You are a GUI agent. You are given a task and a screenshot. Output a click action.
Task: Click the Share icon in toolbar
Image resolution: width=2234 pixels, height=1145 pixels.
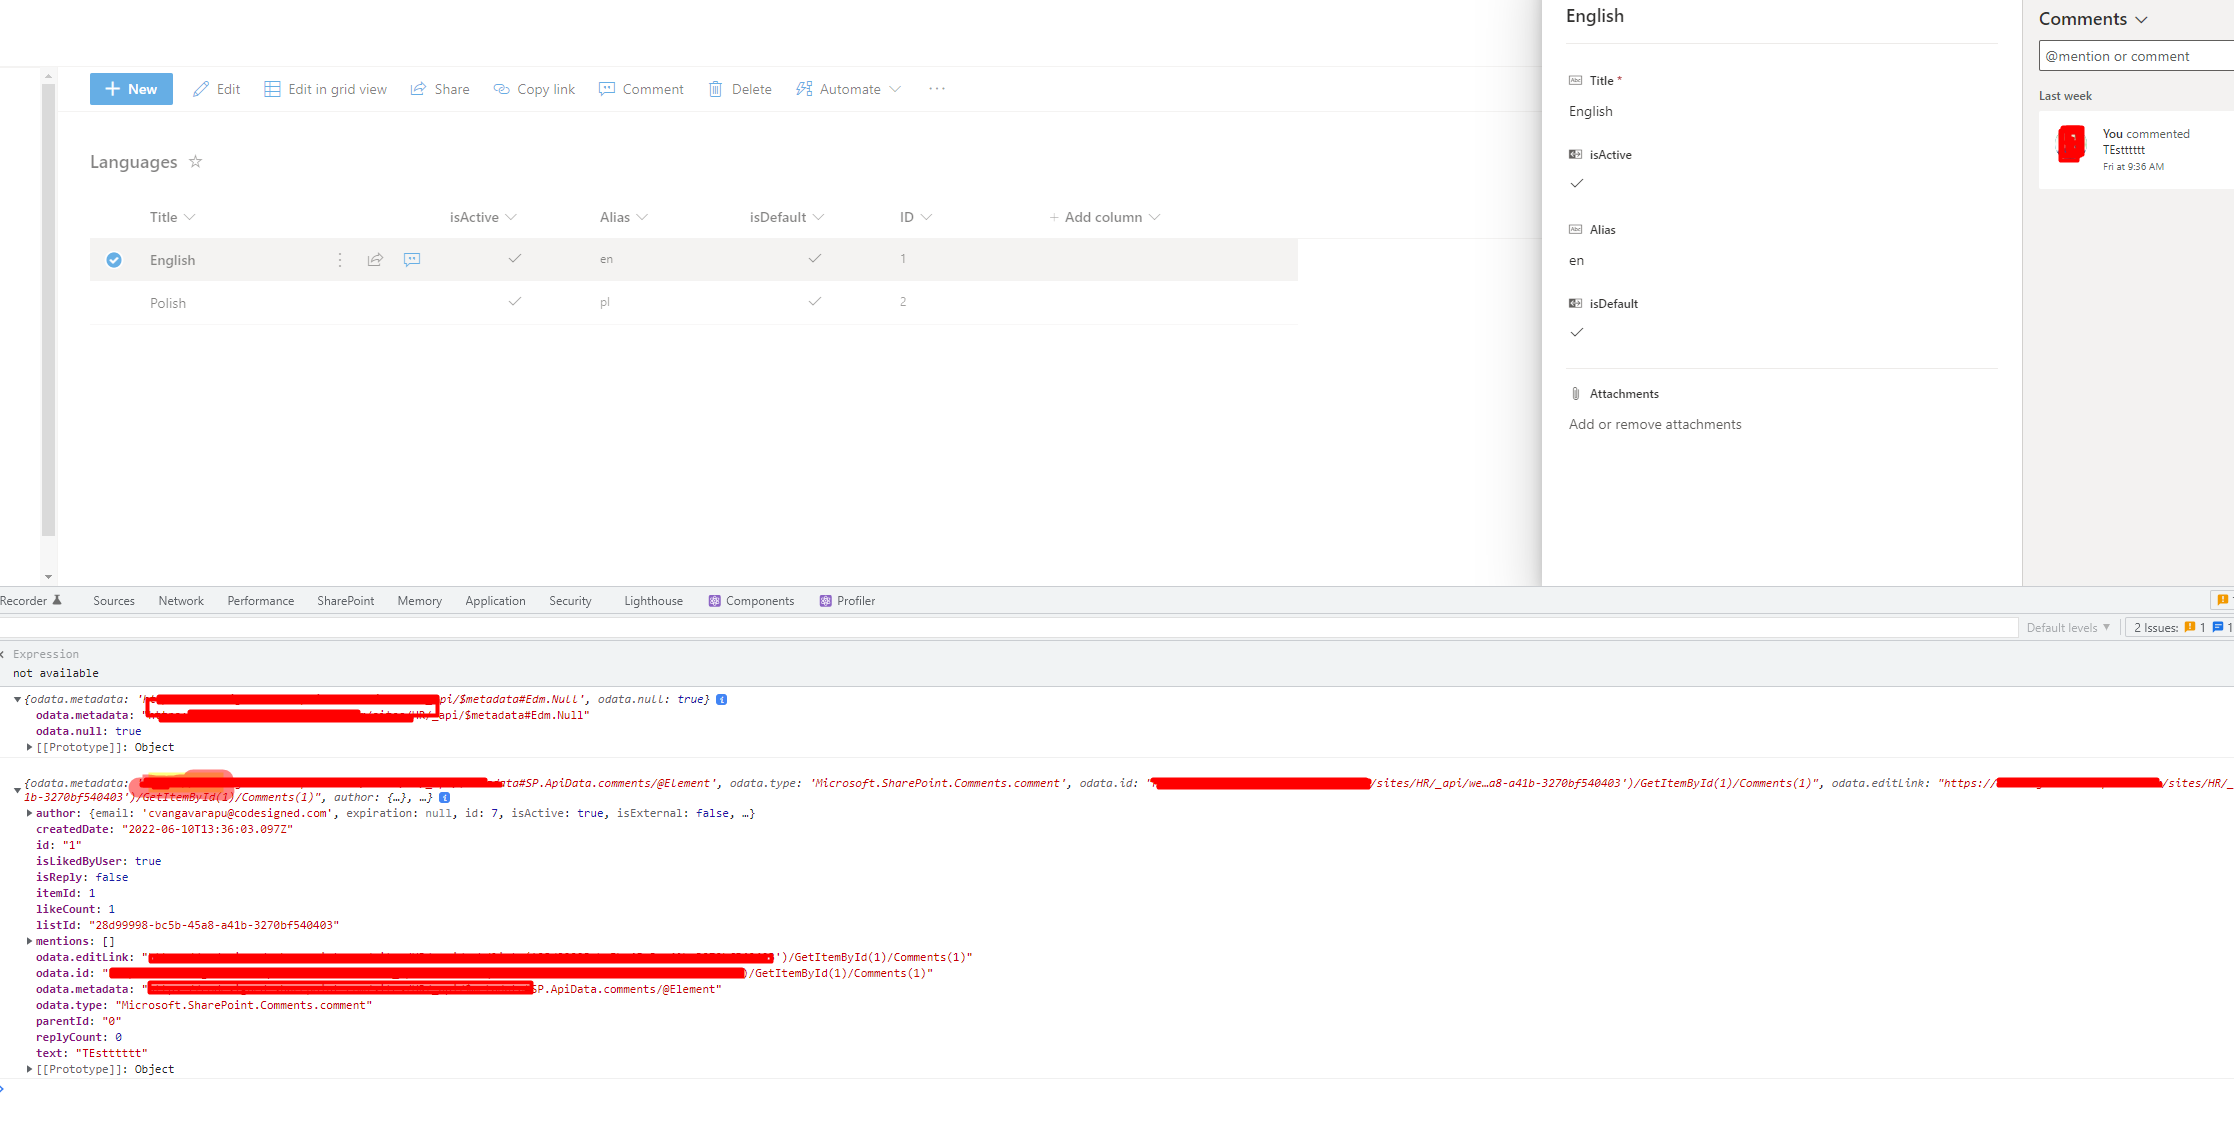click(x=419, y=89)
